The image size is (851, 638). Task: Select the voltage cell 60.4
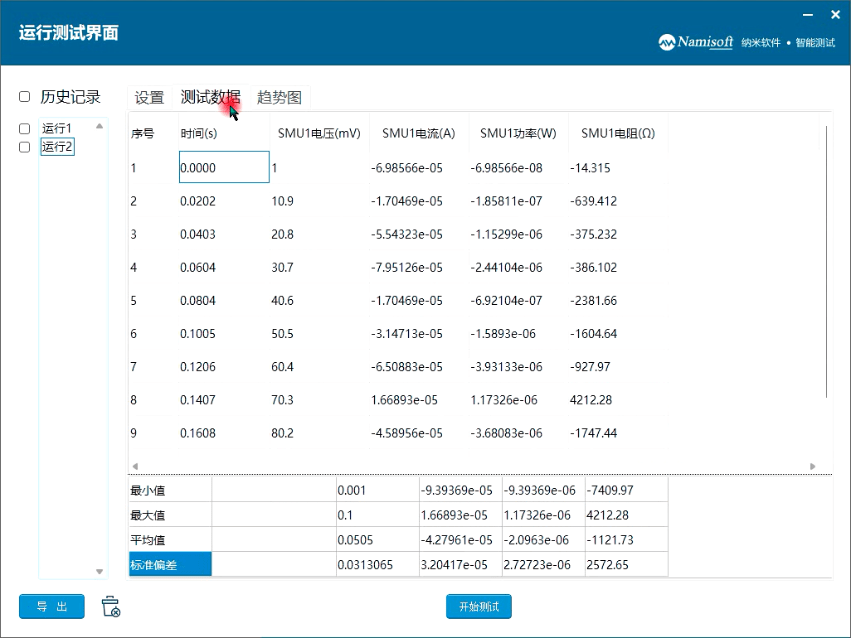pyautogui.click(x=319, y=367)
